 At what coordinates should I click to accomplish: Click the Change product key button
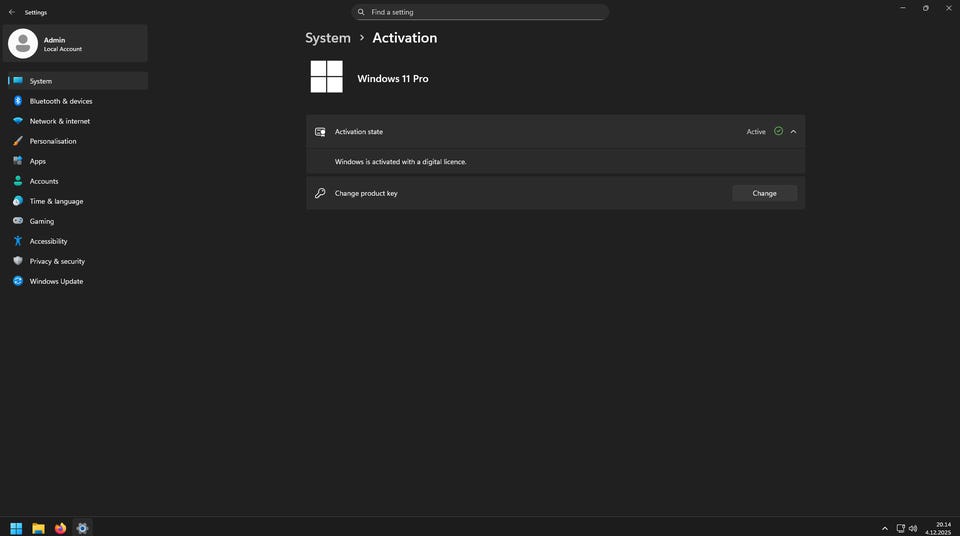pos(765,194)
